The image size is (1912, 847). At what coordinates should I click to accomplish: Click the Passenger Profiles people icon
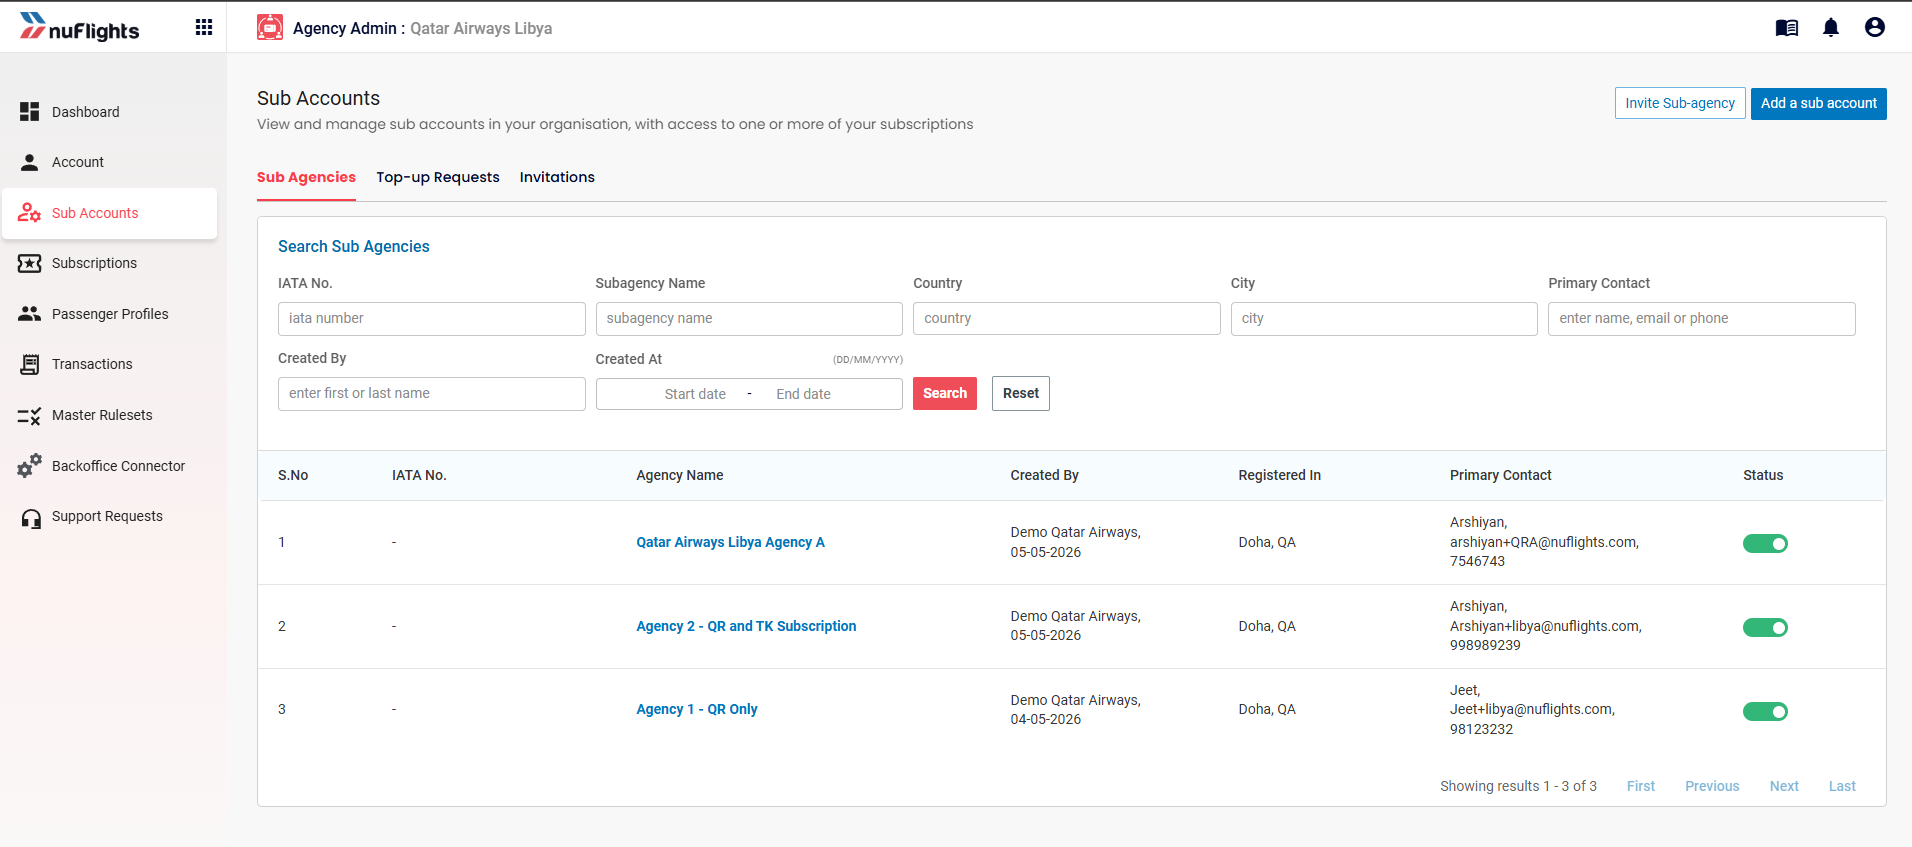click(x=30, y=314)
